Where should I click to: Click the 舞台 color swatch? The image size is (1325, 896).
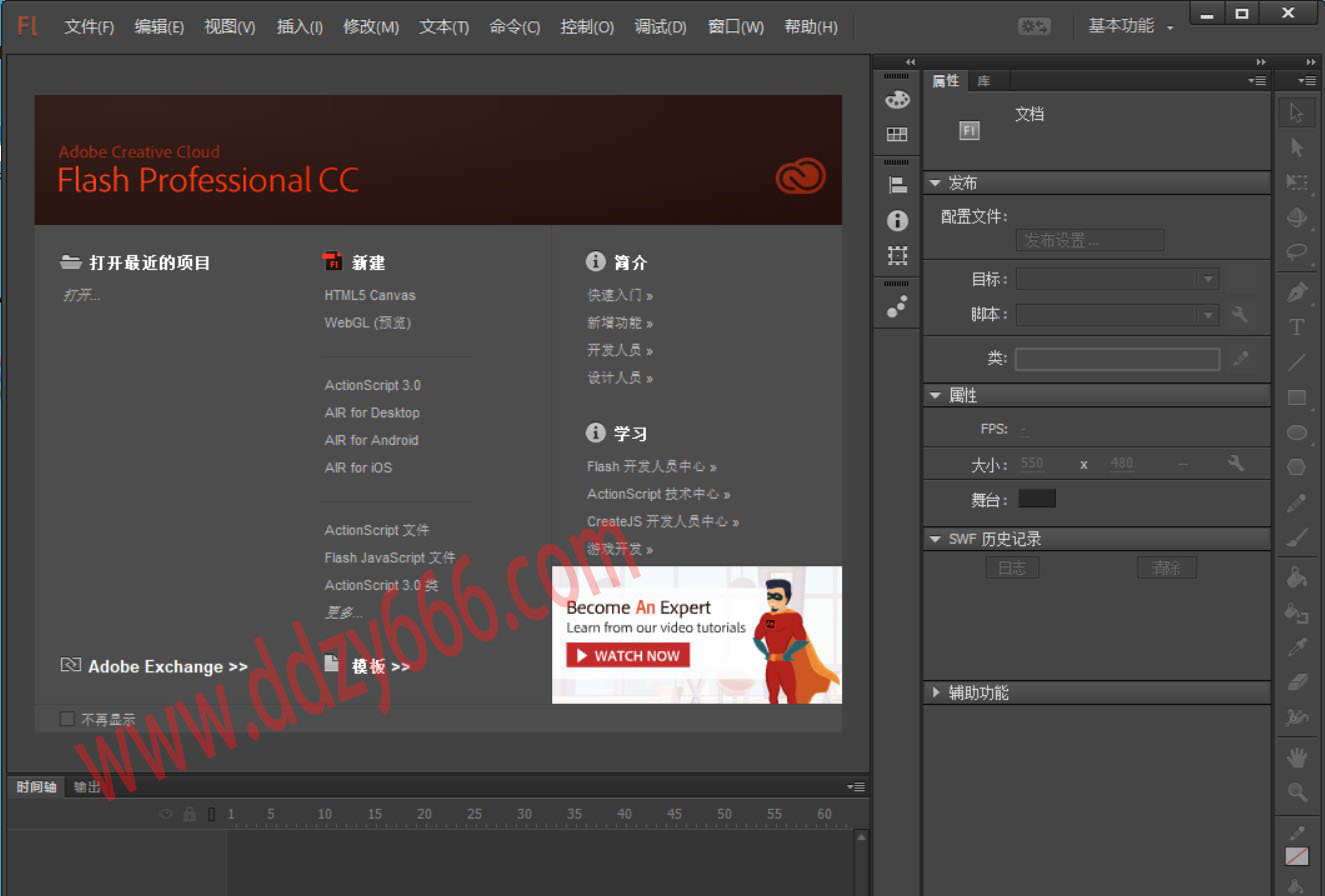[1037, 498]
